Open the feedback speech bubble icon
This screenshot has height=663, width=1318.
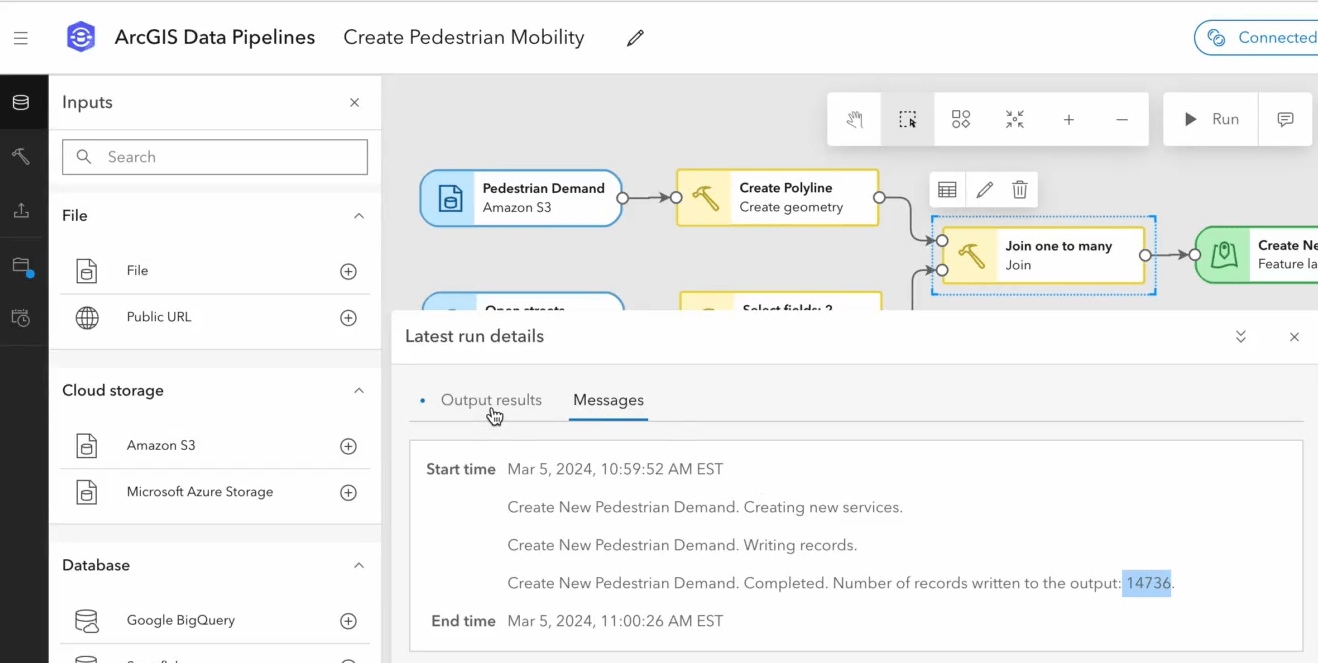tap(1286, 118)
